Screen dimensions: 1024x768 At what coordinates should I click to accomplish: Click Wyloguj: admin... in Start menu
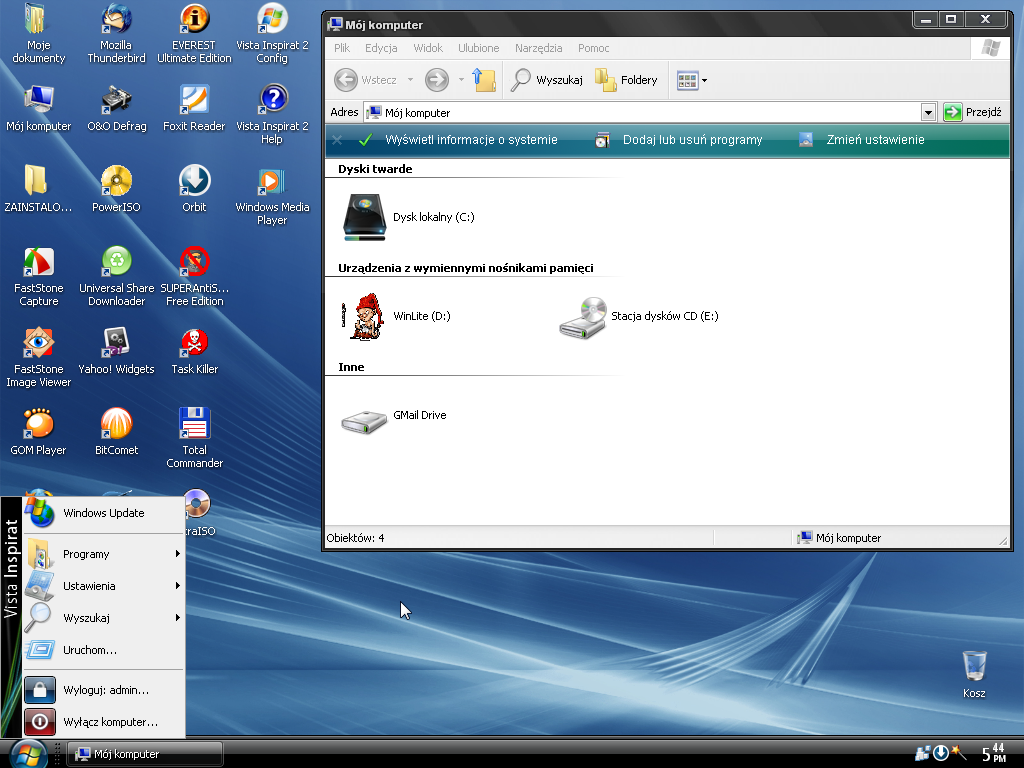(104, 690)
